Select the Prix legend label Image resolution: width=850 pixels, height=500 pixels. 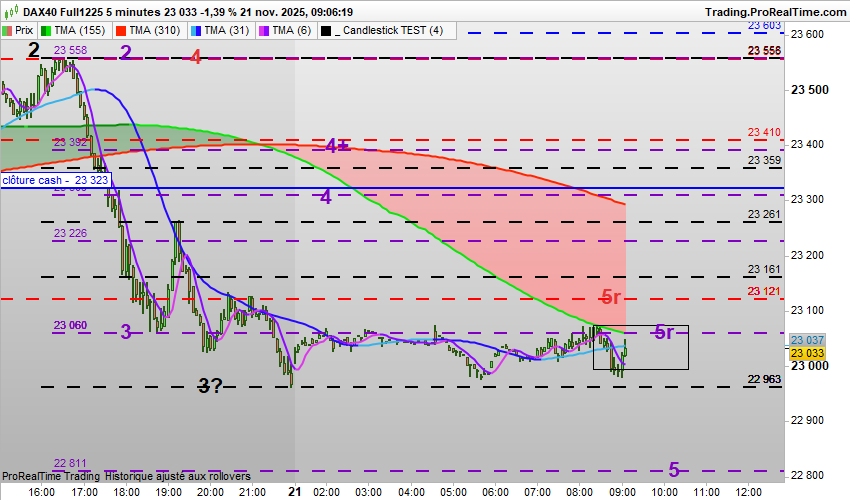click(24, 31)
